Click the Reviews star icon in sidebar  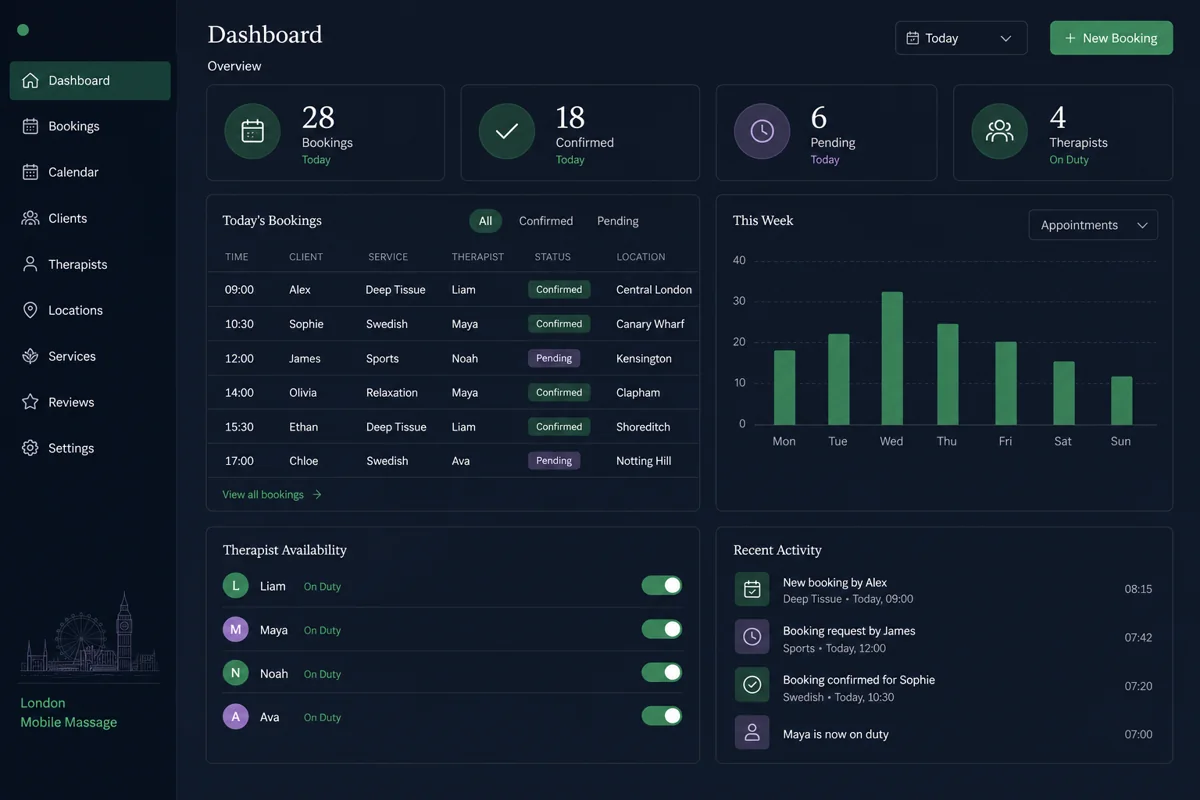click(30, 402)
